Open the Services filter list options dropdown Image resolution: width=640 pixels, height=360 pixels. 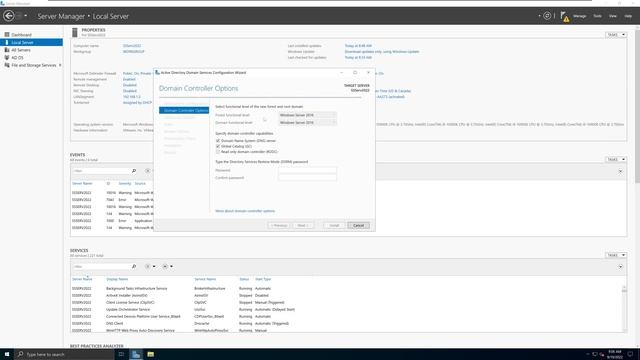pyautogui.click(x=150, y=267)
